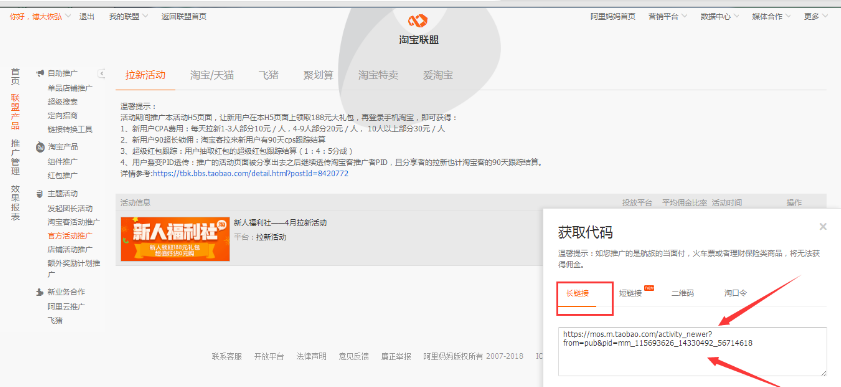Click the 淘宝联盟 logo icon
The width and height of the screenshot is (841, 387).
pos(417,21)
